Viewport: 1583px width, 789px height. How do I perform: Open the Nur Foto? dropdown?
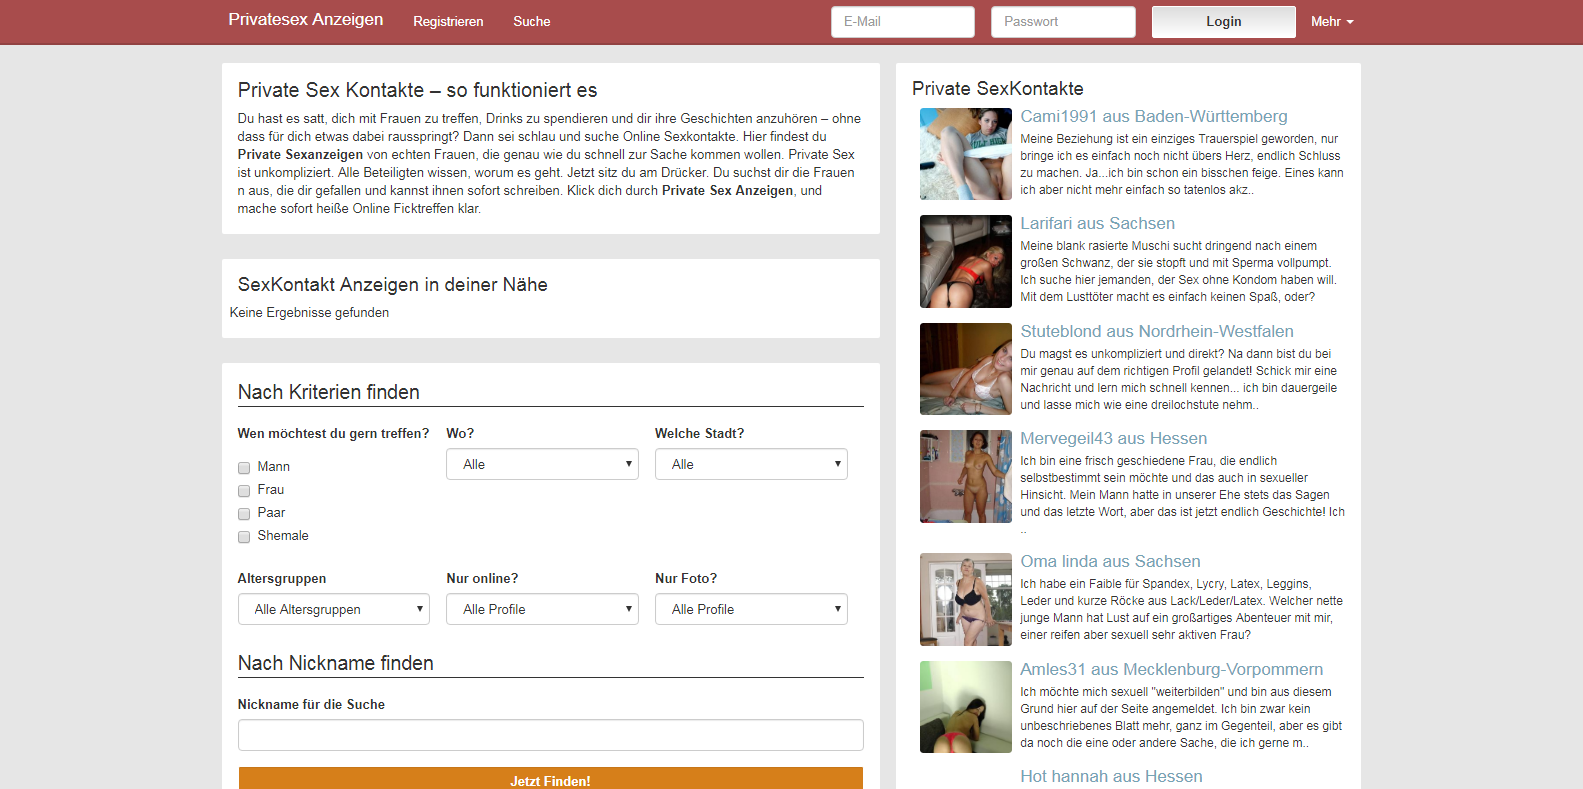tap(751, 609)
